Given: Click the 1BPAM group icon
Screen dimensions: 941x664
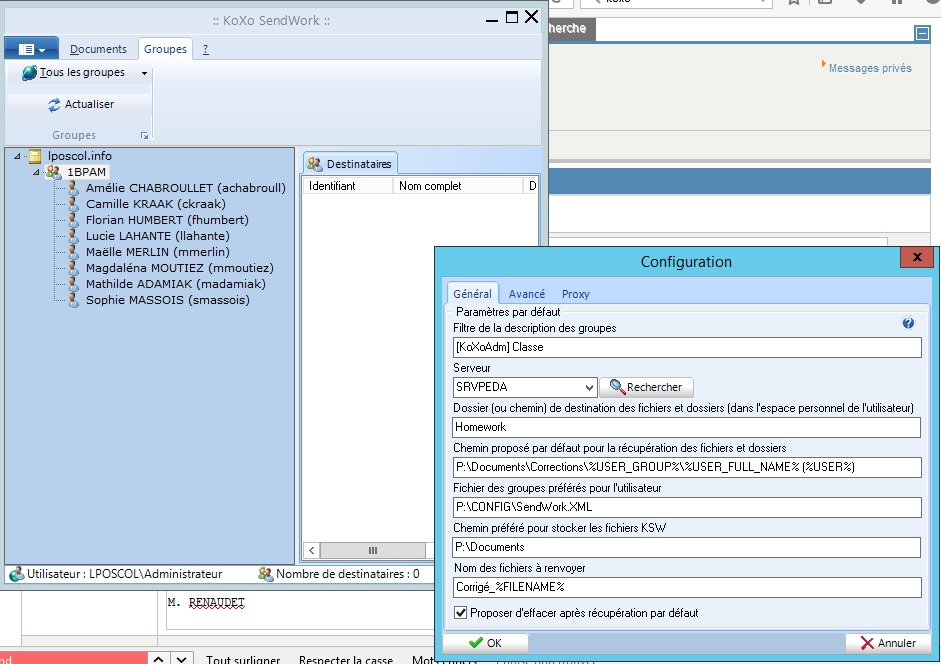Looking at the screenshot, I should point(54,172).
